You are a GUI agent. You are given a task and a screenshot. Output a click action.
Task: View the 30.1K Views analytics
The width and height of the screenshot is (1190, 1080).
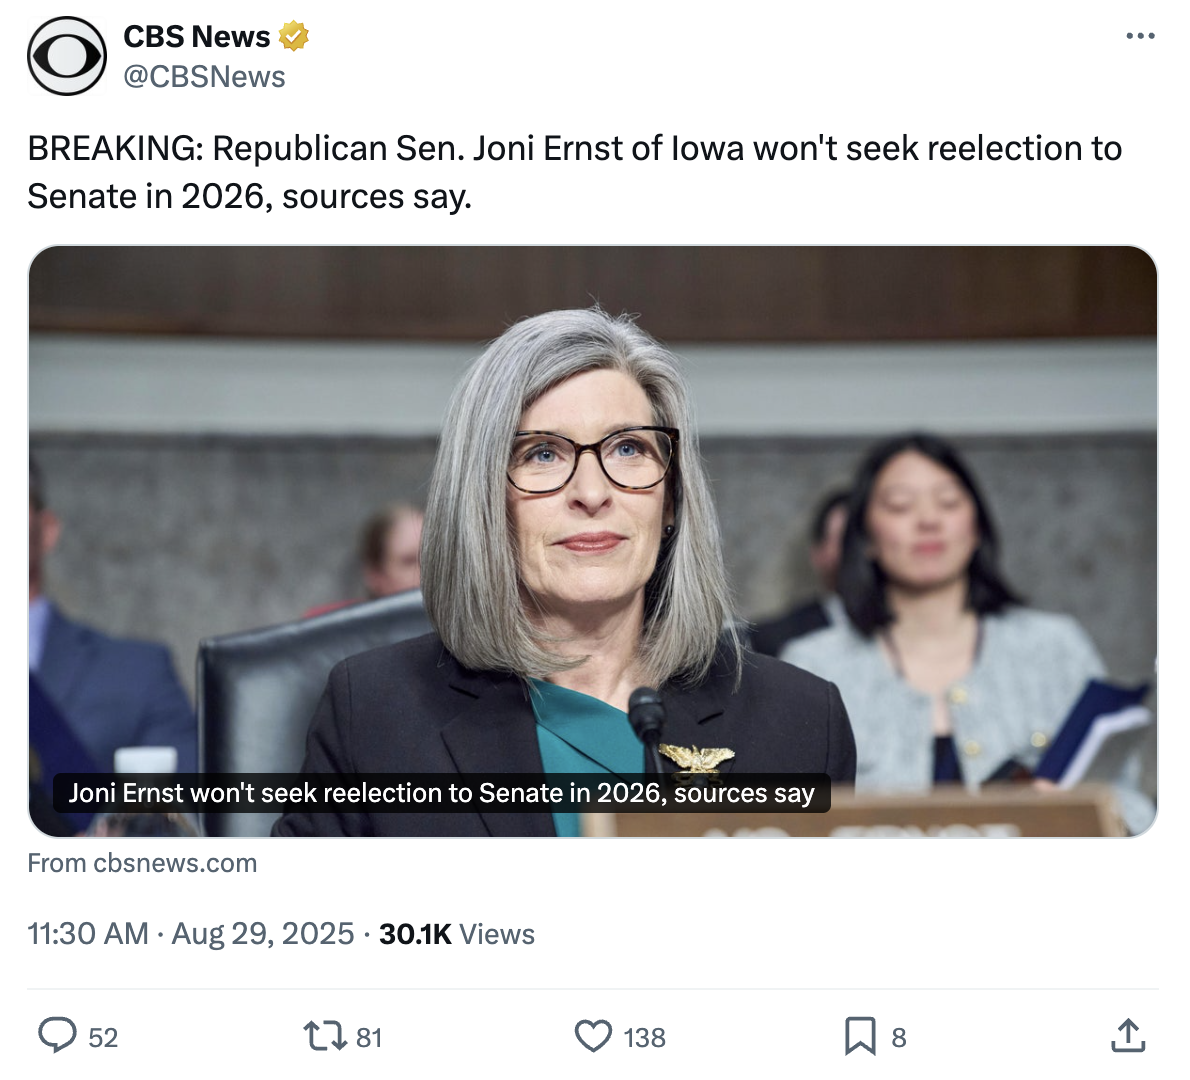click(x=457, y=934)
